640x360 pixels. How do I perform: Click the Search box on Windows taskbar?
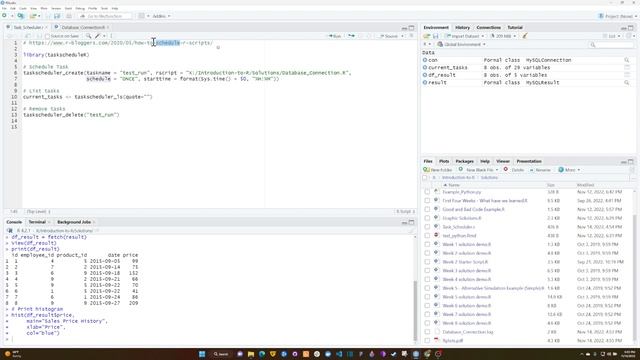pyautogui.click(x=221, y=354)
